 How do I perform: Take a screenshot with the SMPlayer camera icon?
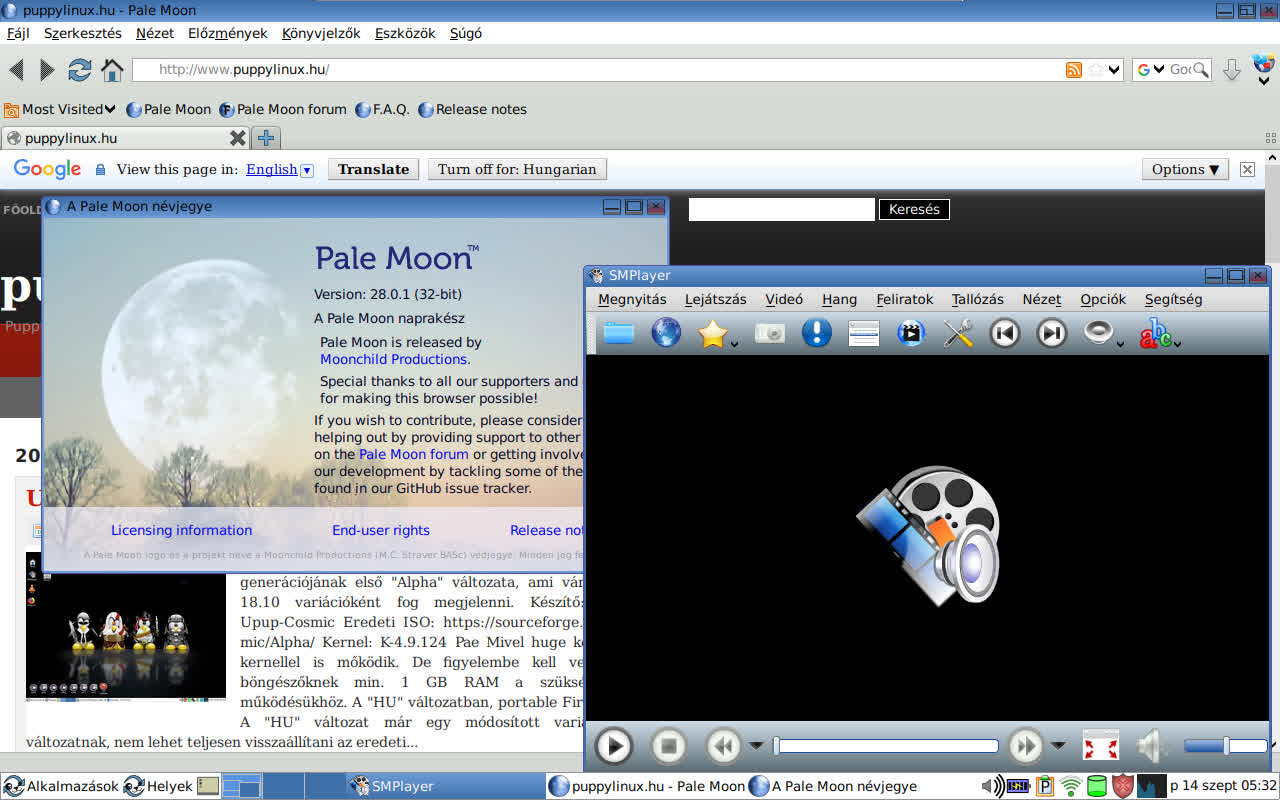769,333
